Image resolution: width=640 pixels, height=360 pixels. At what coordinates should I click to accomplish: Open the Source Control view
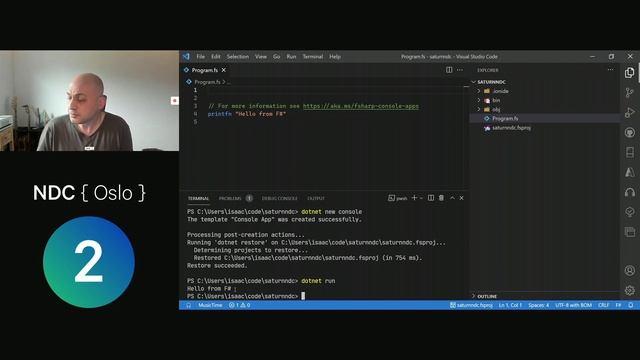click(629, 93)
